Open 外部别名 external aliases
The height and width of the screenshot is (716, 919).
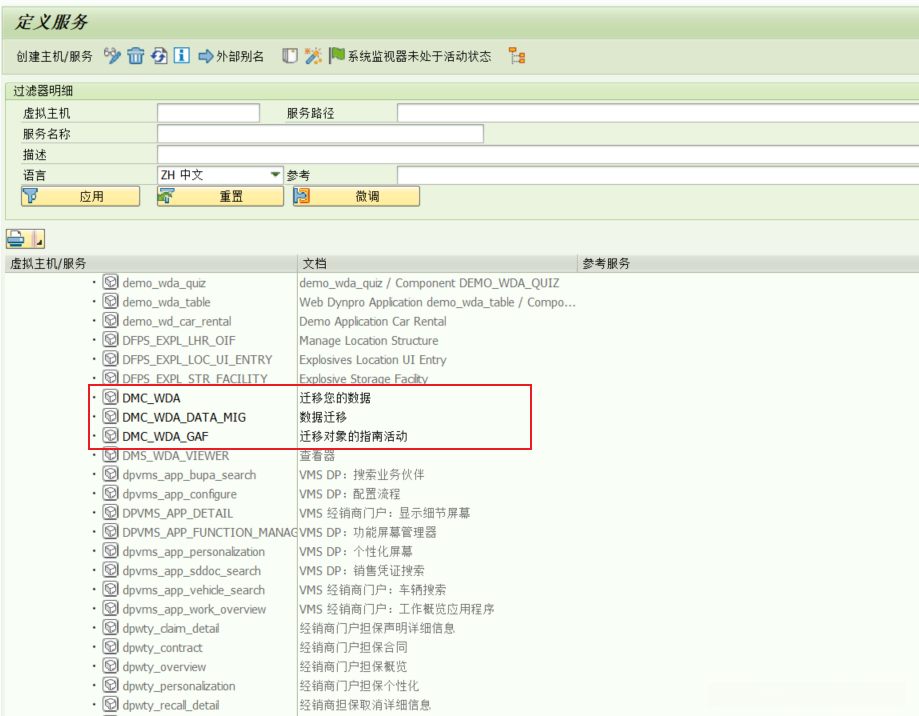[x=231, y=56]
